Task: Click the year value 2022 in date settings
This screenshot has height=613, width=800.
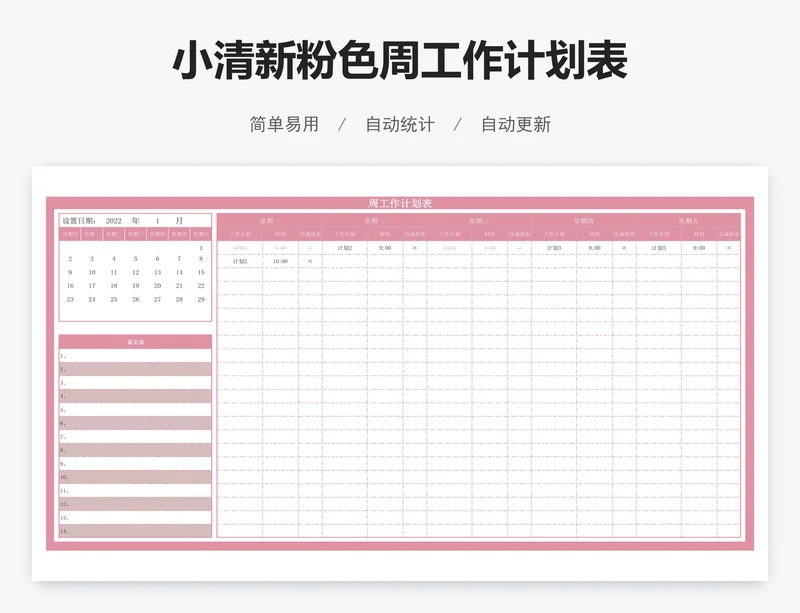Action: pyautogui.click(x=113, y=221)
